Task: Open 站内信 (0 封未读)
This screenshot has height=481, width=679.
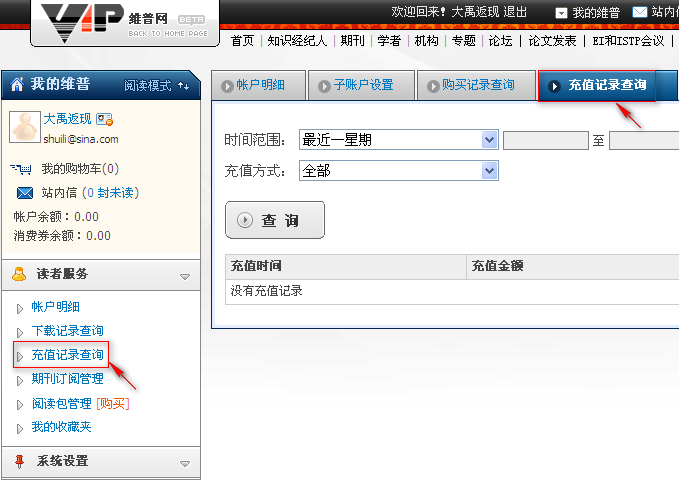Action: tap(90, 193)
